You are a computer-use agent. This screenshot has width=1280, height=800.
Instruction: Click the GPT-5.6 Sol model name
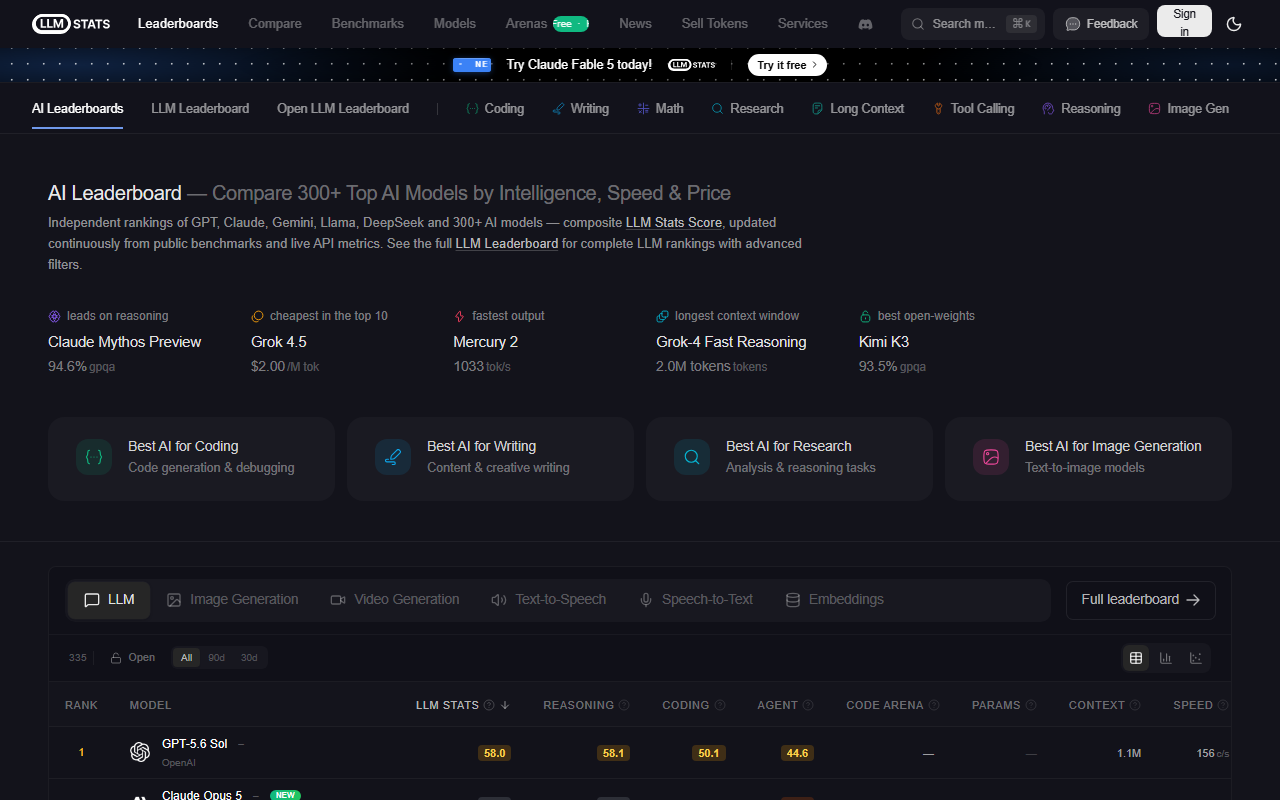[195, 743]
